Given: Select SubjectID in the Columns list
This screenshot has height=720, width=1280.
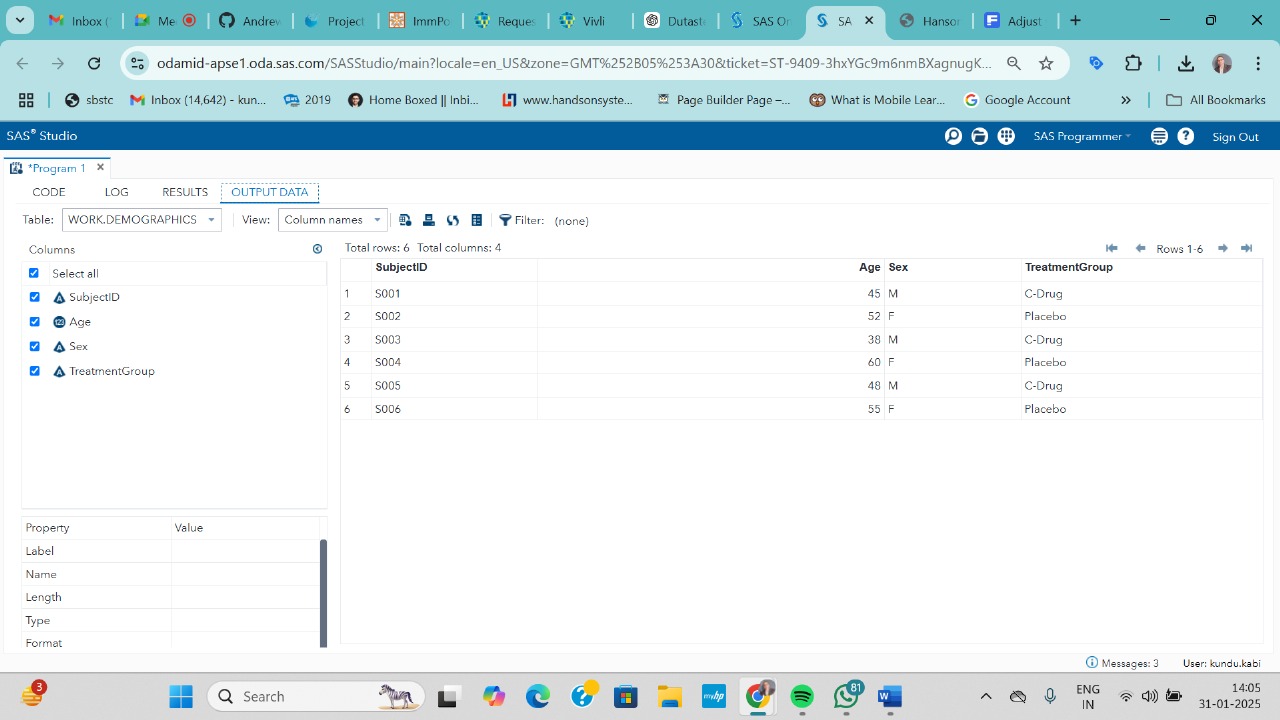Looking at the screenshot, I should pos(94,297).
